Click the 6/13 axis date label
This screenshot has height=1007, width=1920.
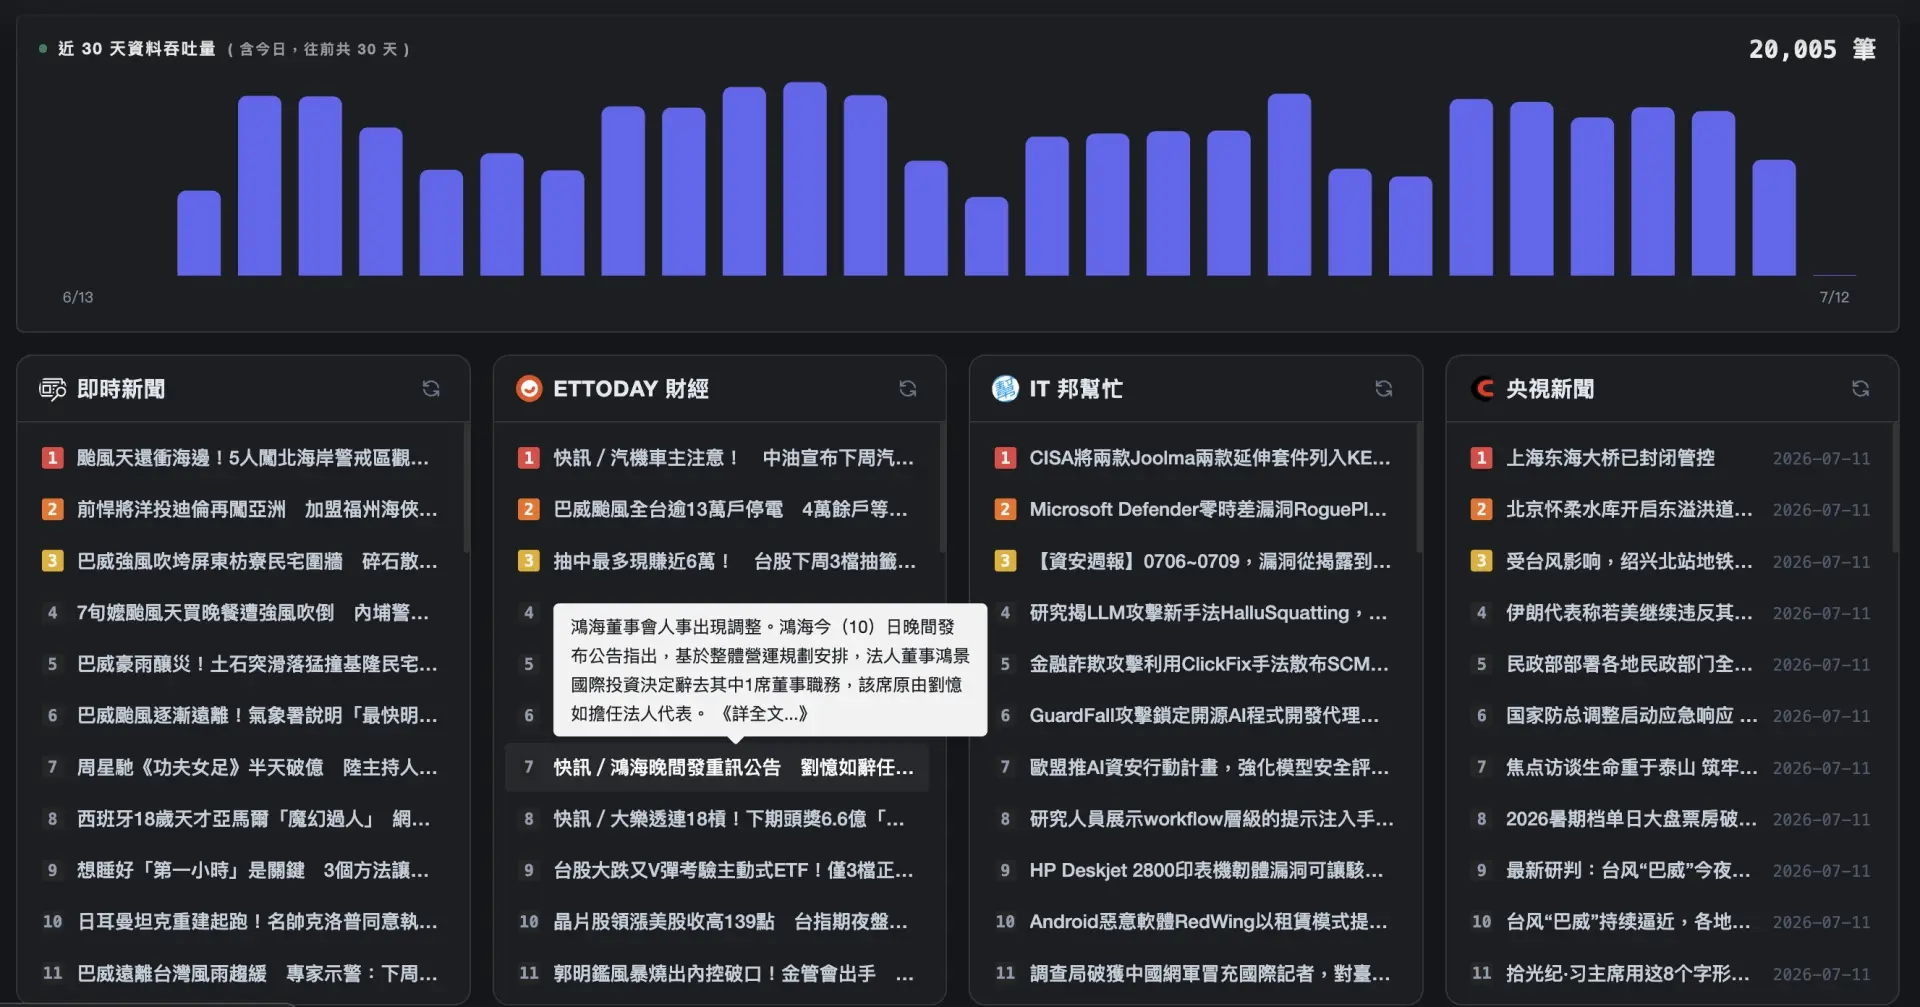tap(78, 297)
